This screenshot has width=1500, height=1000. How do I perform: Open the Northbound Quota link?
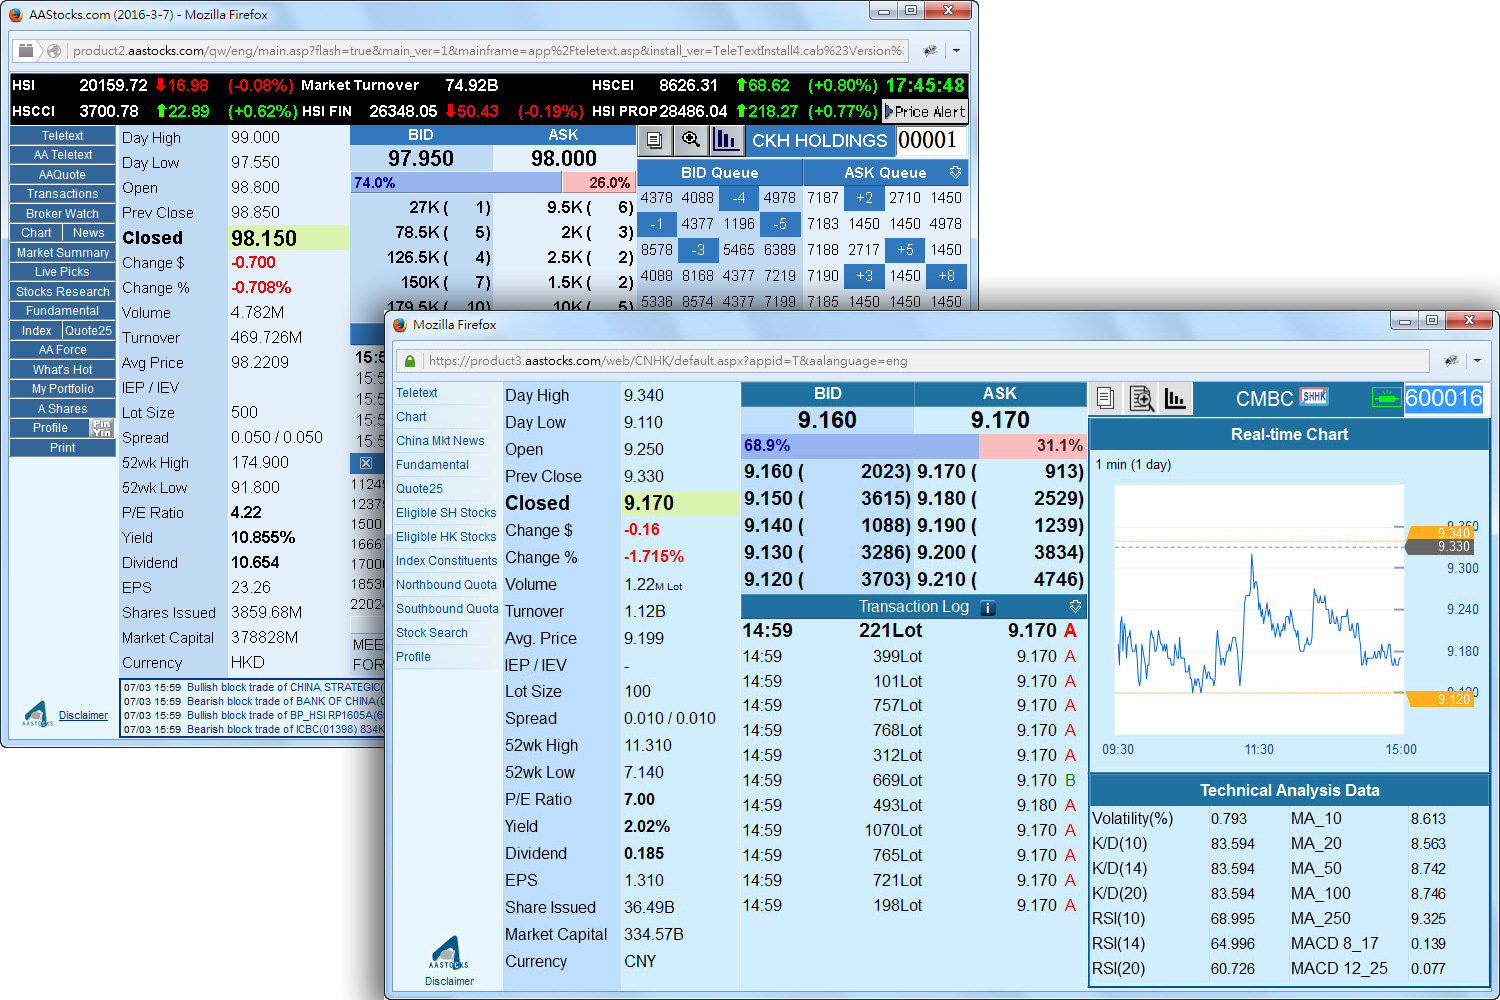[x=446, y=585]
